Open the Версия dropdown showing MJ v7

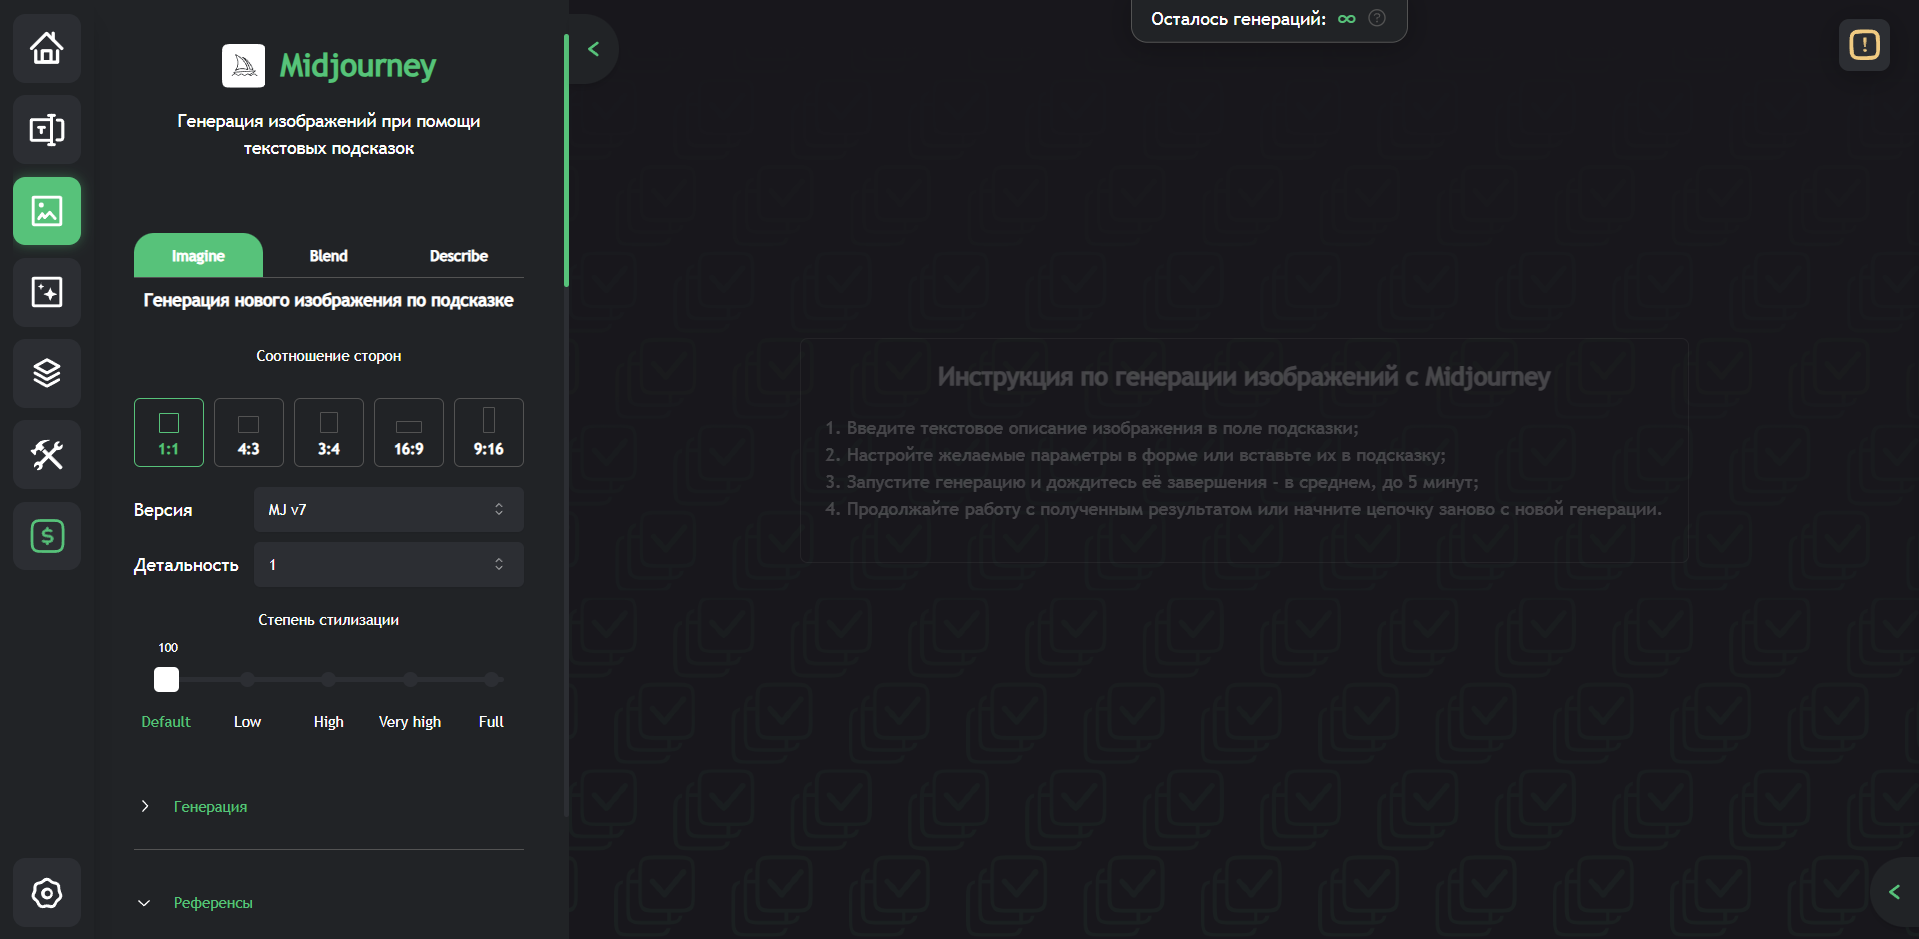(388, 510)
